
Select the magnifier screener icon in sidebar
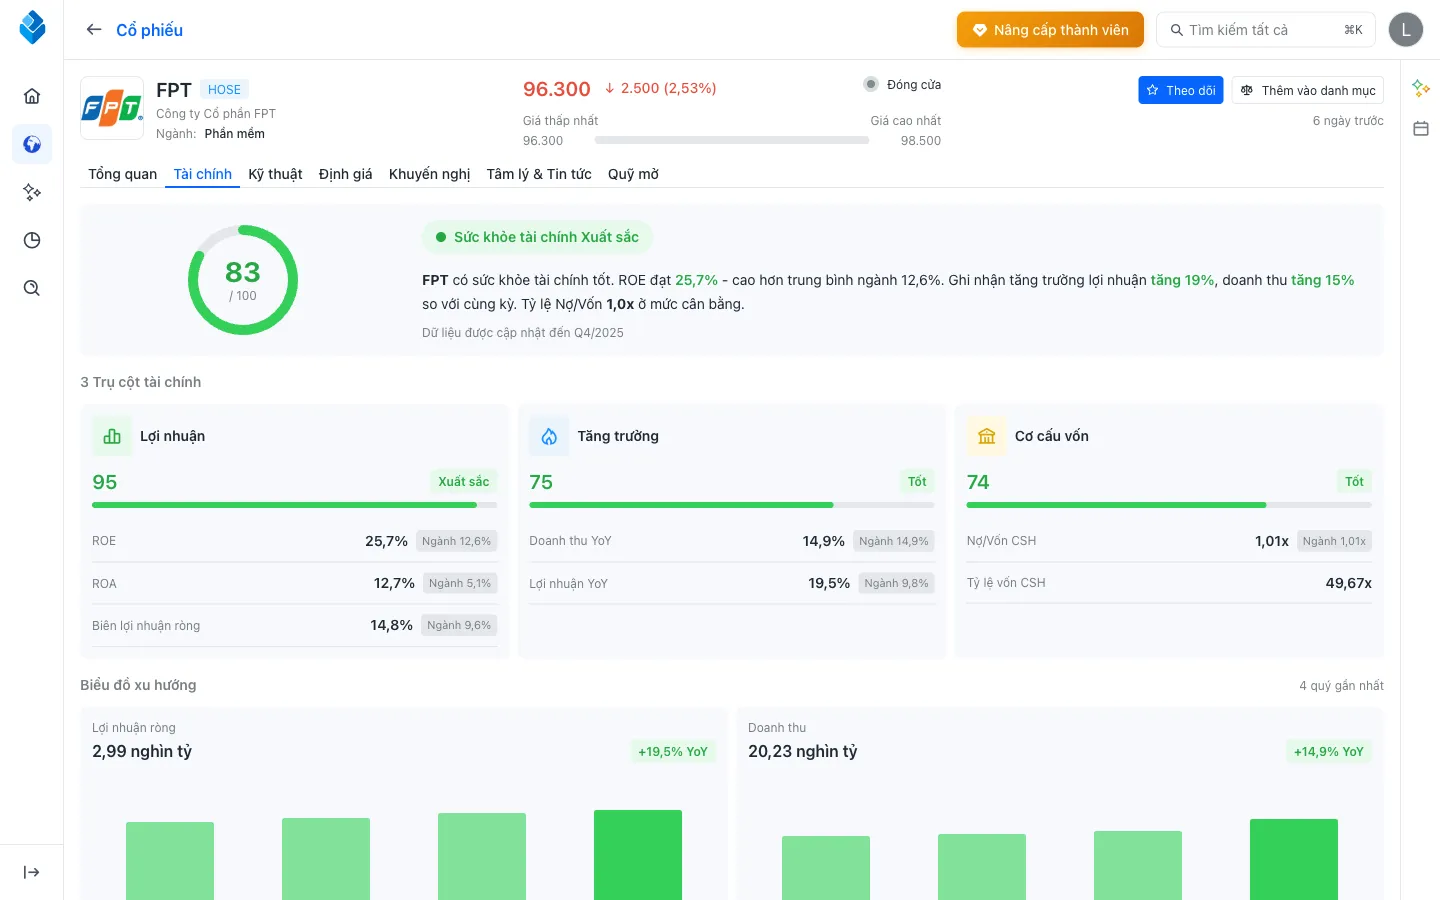click(x=31, y=288)
